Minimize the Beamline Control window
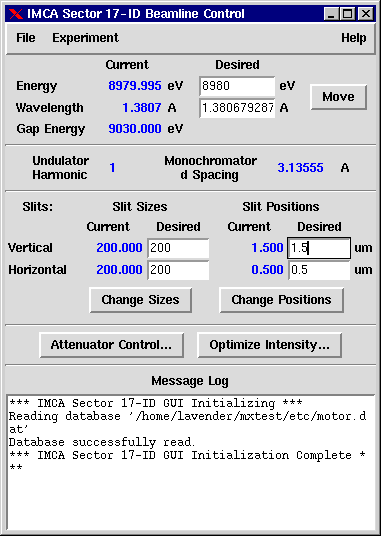 point(330,14)
